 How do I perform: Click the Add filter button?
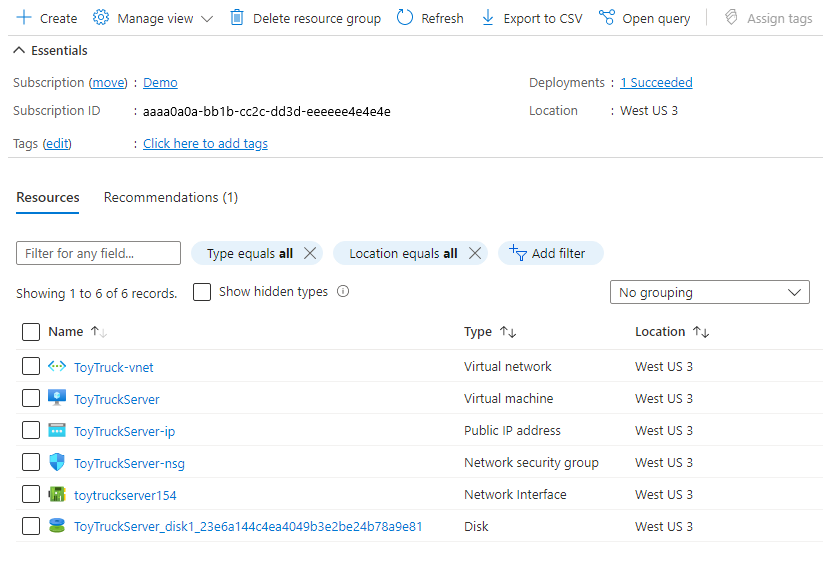pos(551,253)
